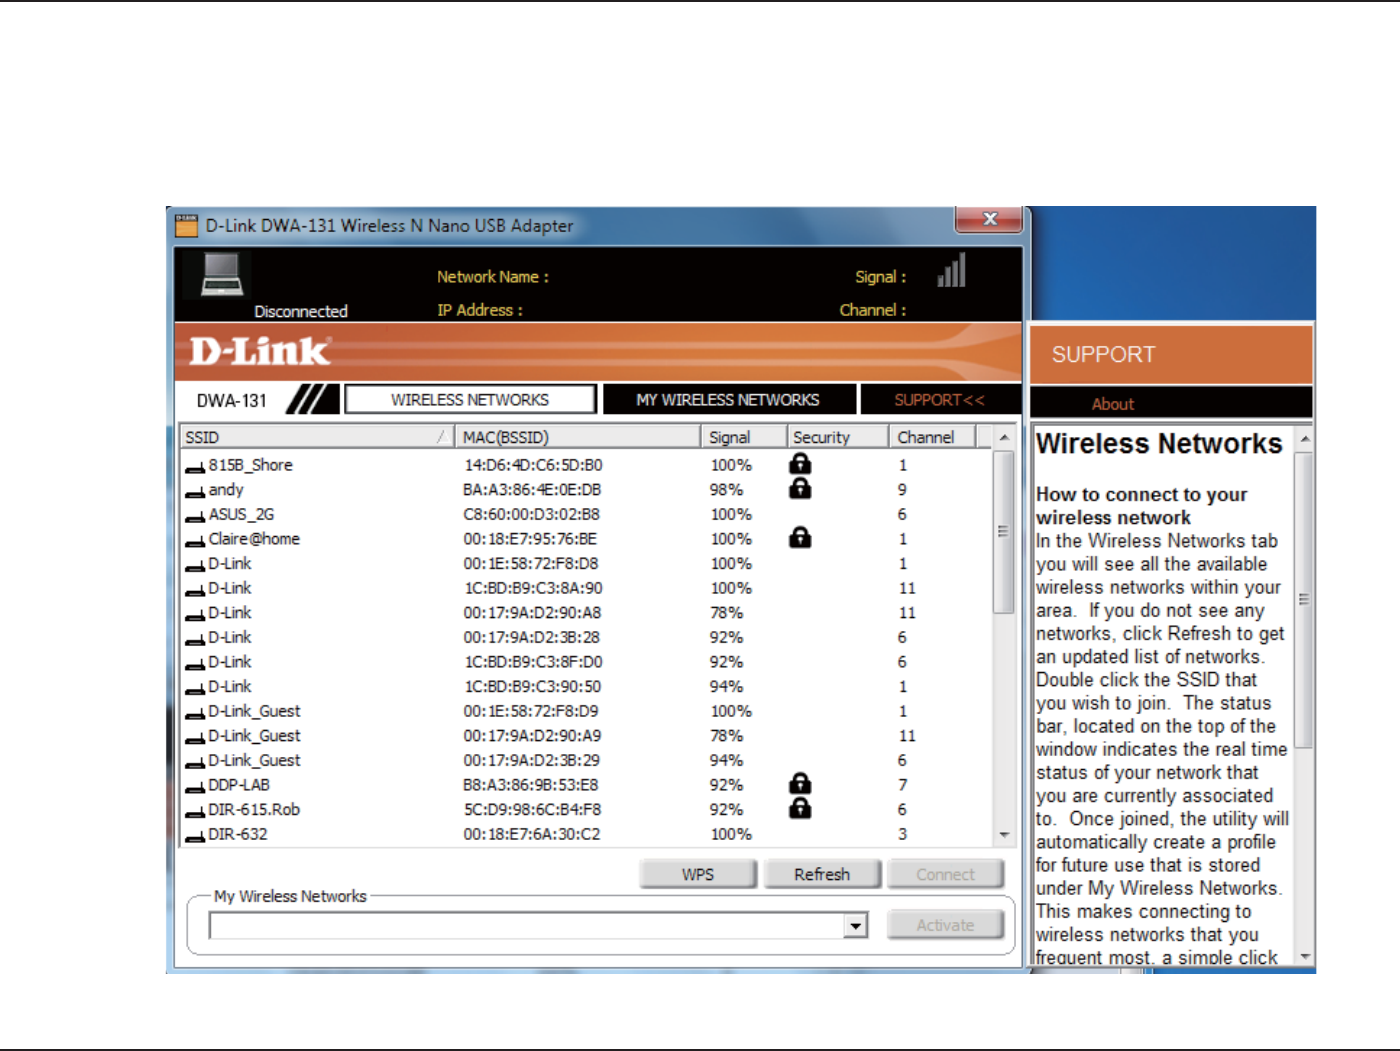Click network icon for D-Link_Guest row 00:1E:58:72:F8:D9
Screen dimensions: 1400x1051
[195, 713]
